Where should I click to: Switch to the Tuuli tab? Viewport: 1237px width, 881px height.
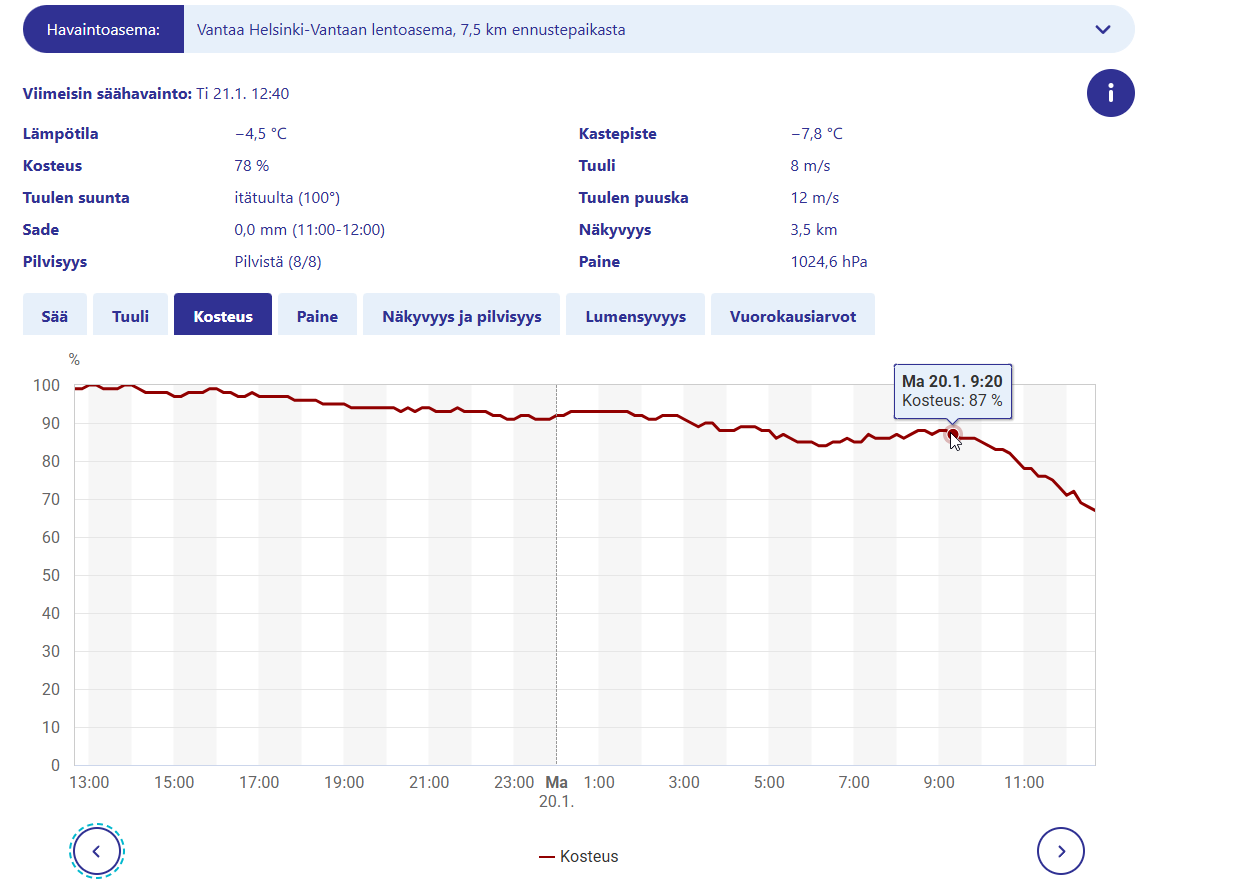tap(130, 316)
